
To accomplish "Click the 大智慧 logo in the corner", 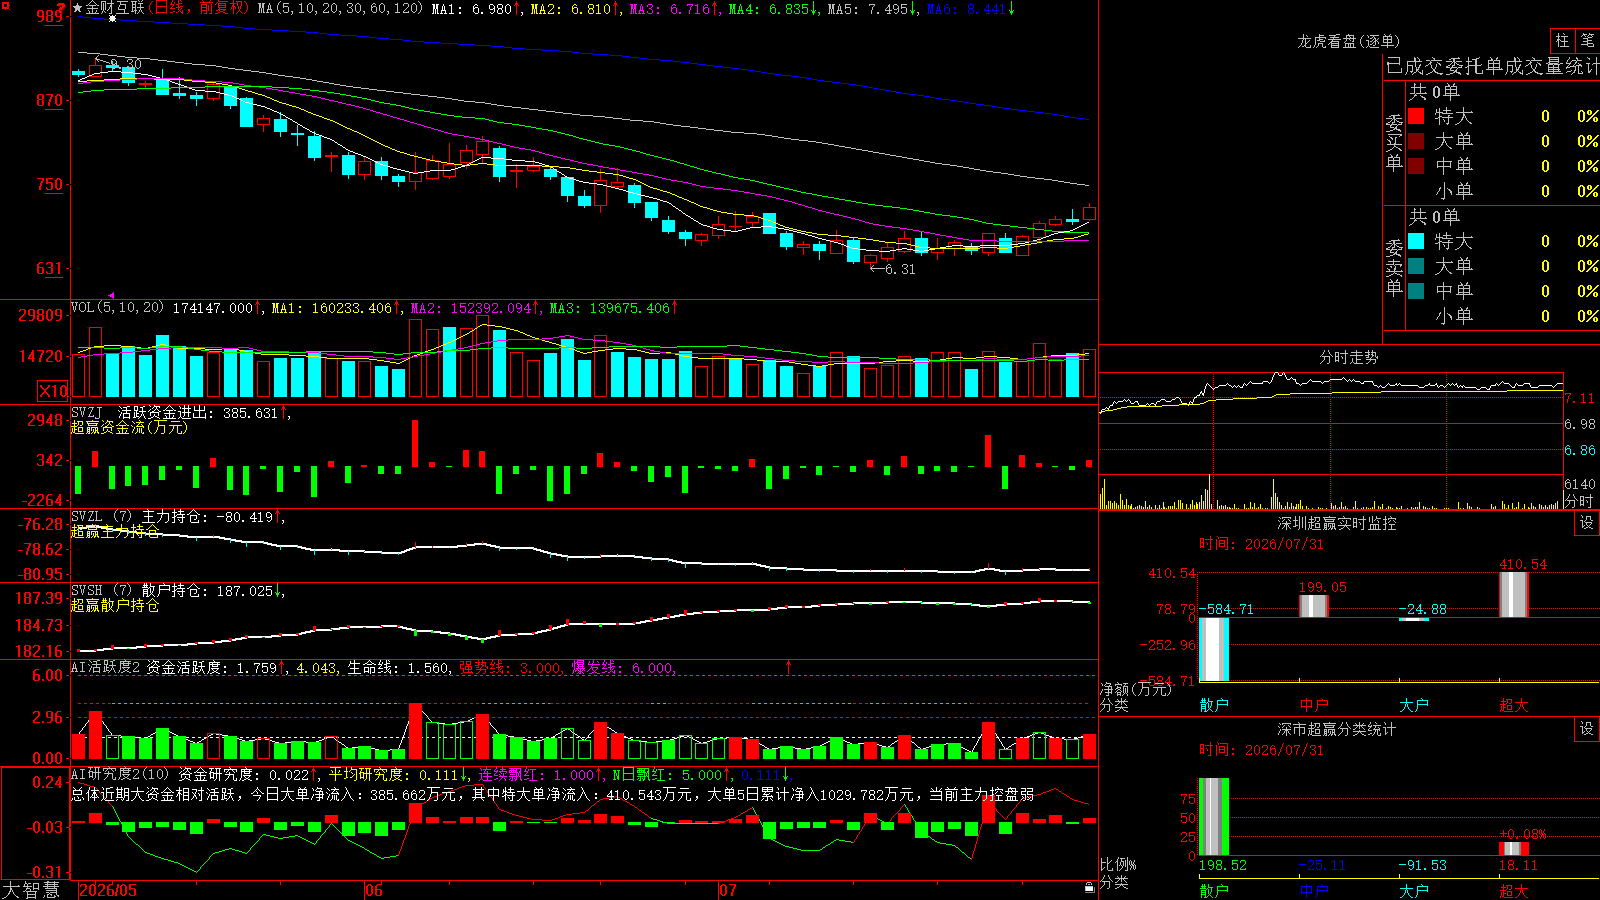I will click(x=31, y=889).
